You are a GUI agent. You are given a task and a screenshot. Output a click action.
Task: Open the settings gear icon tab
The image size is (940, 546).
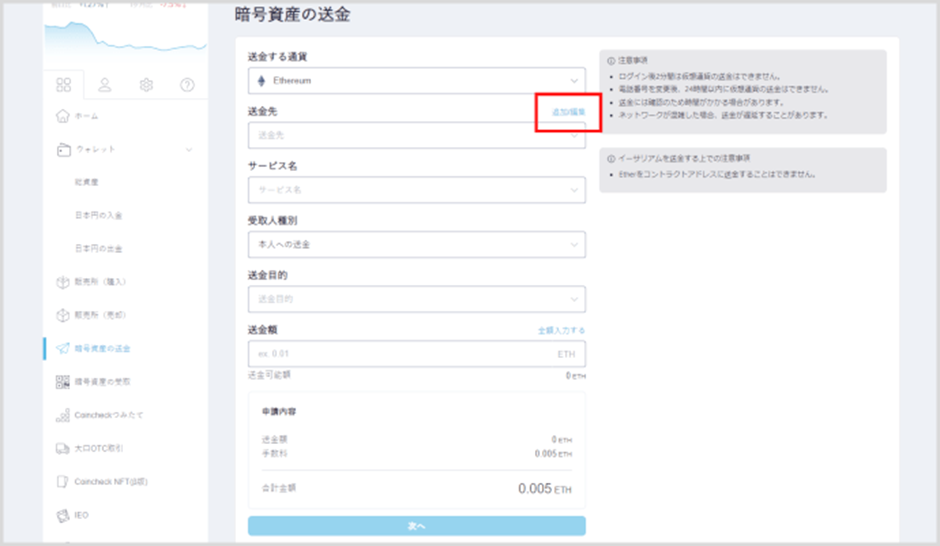point(146,85)
